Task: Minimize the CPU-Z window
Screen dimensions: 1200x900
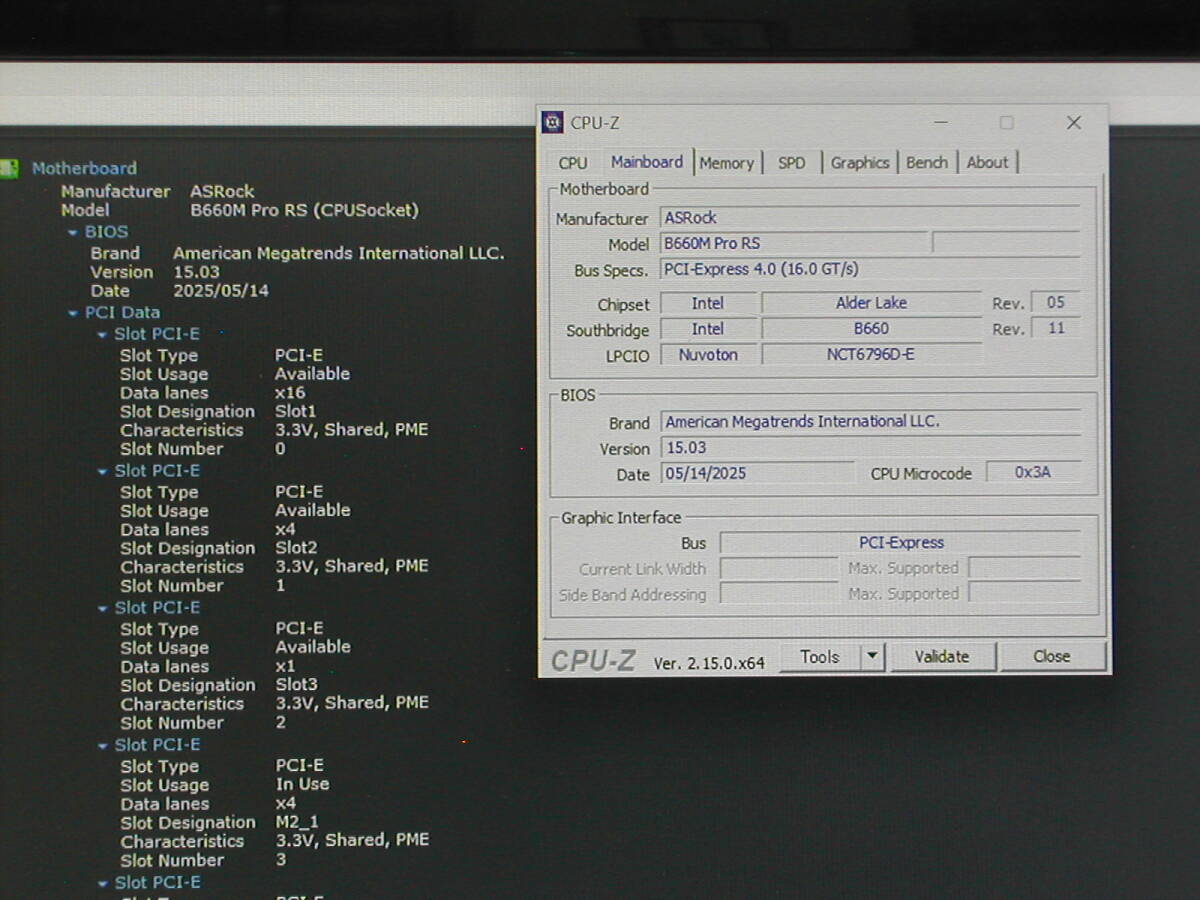Action: coord(941,123)
